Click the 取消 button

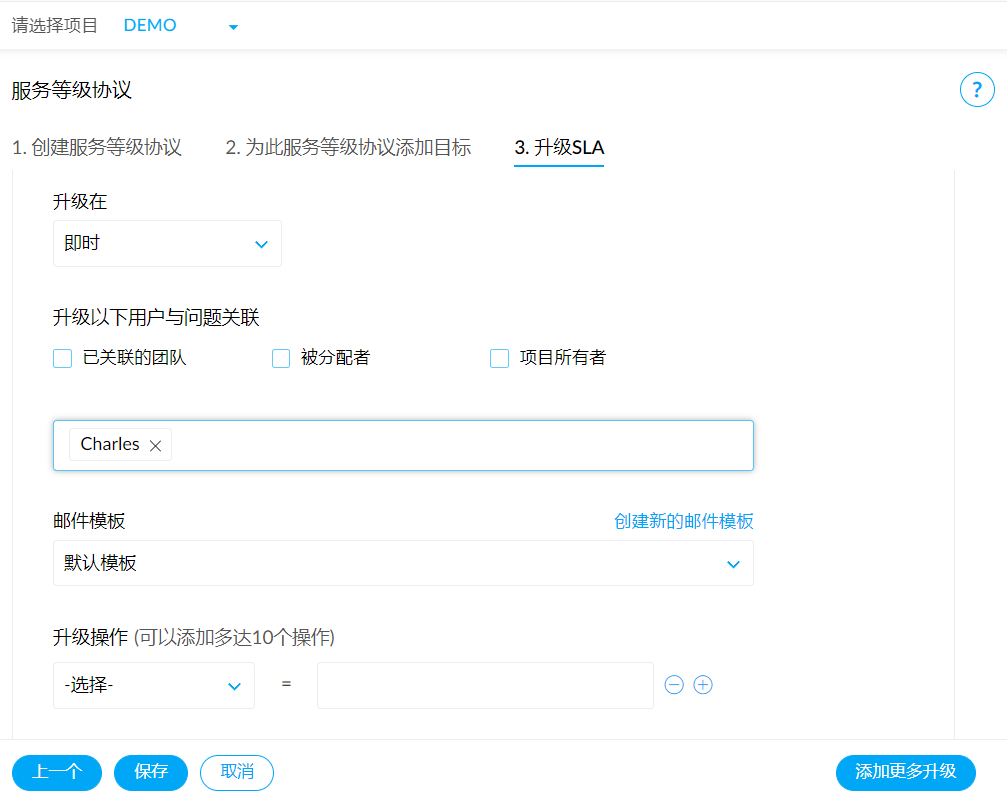pos(237,772)
